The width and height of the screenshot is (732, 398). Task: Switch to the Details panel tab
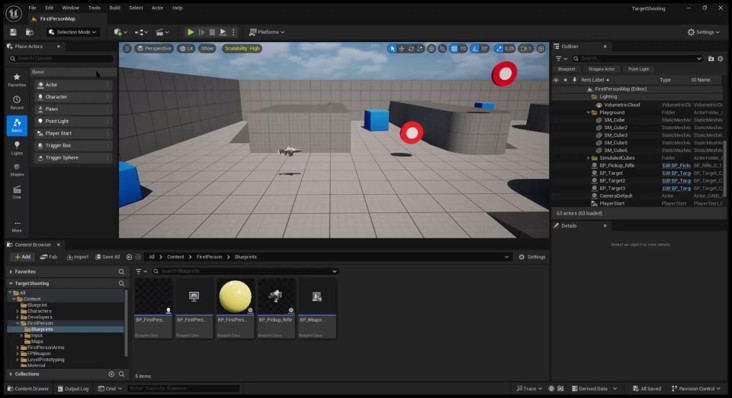[569, 226]
